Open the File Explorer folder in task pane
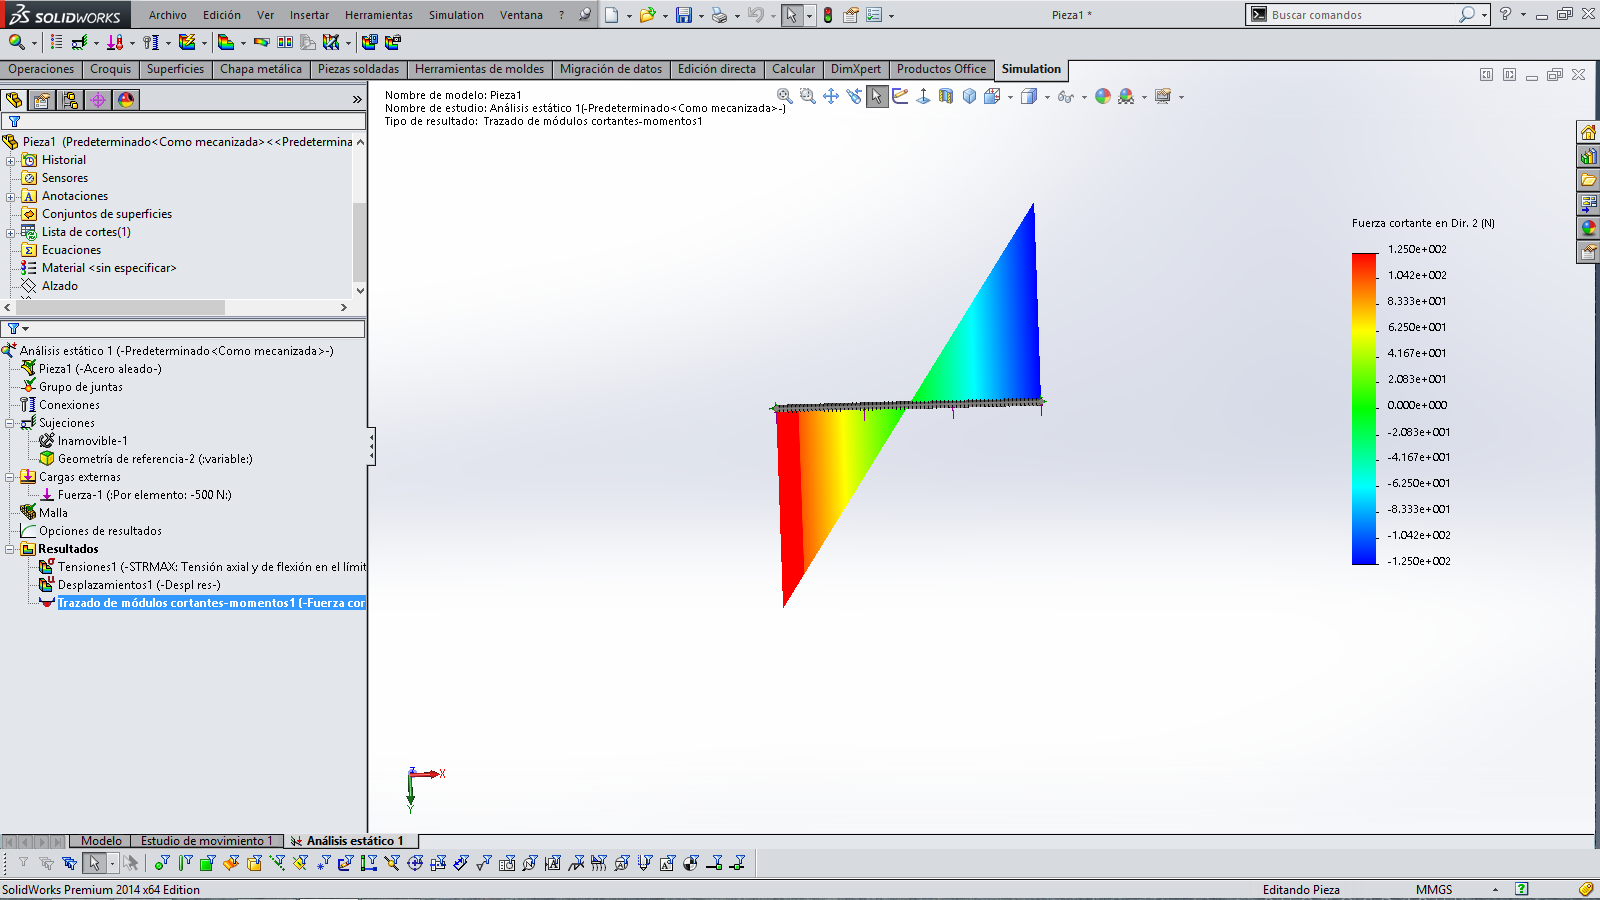Image resolution: width=1600 pixels, height=900 pixels. click(1588, 180)
